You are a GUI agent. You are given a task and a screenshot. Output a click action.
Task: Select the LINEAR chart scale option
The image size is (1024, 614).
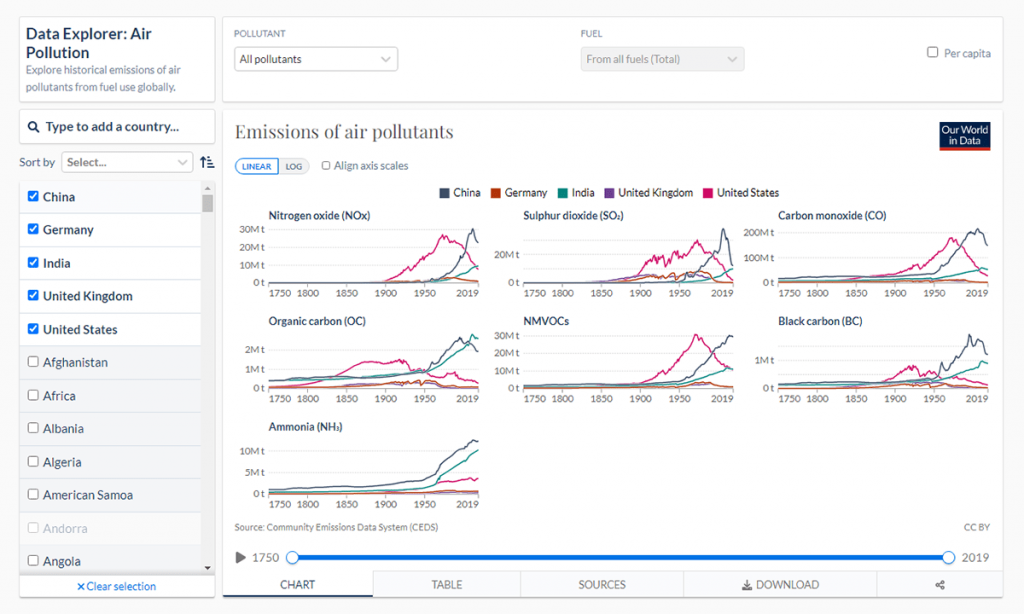(x=255, y=166)
